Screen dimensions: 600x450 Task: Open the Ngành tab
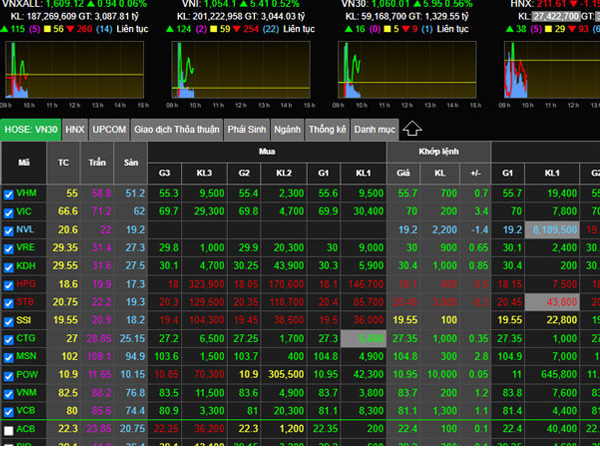tap(287, 130)
